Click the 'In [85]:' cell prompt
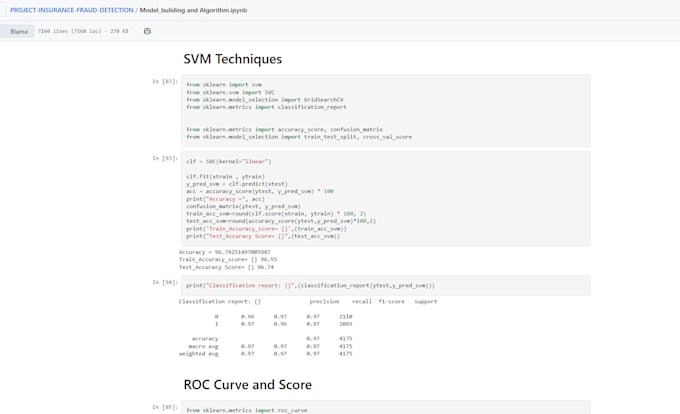 pyautogui.click(x=165, y=407)
